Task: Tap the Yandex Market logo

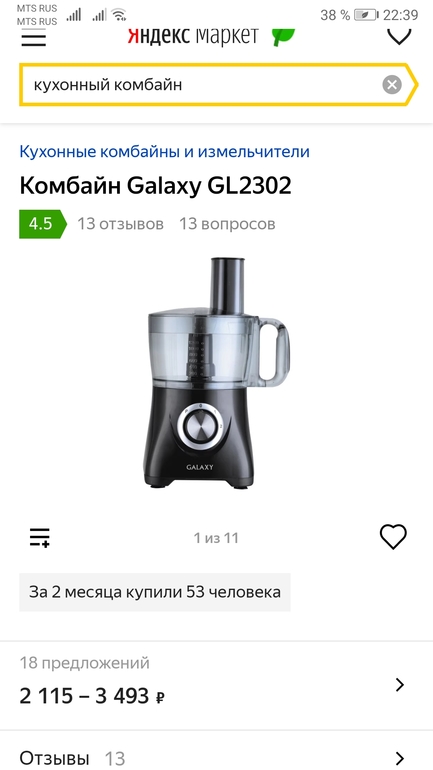Action: pyautogui.click(x=192, y=36)
